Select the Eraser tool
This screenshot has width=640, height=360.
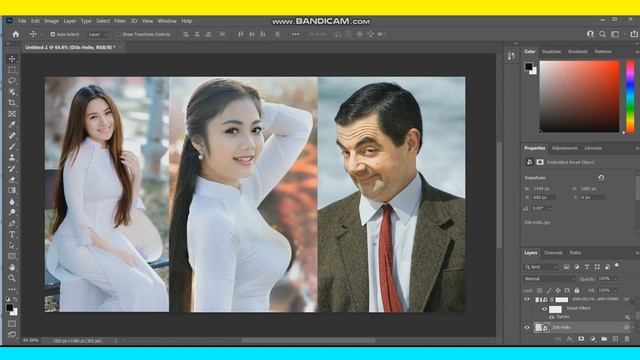12,180
